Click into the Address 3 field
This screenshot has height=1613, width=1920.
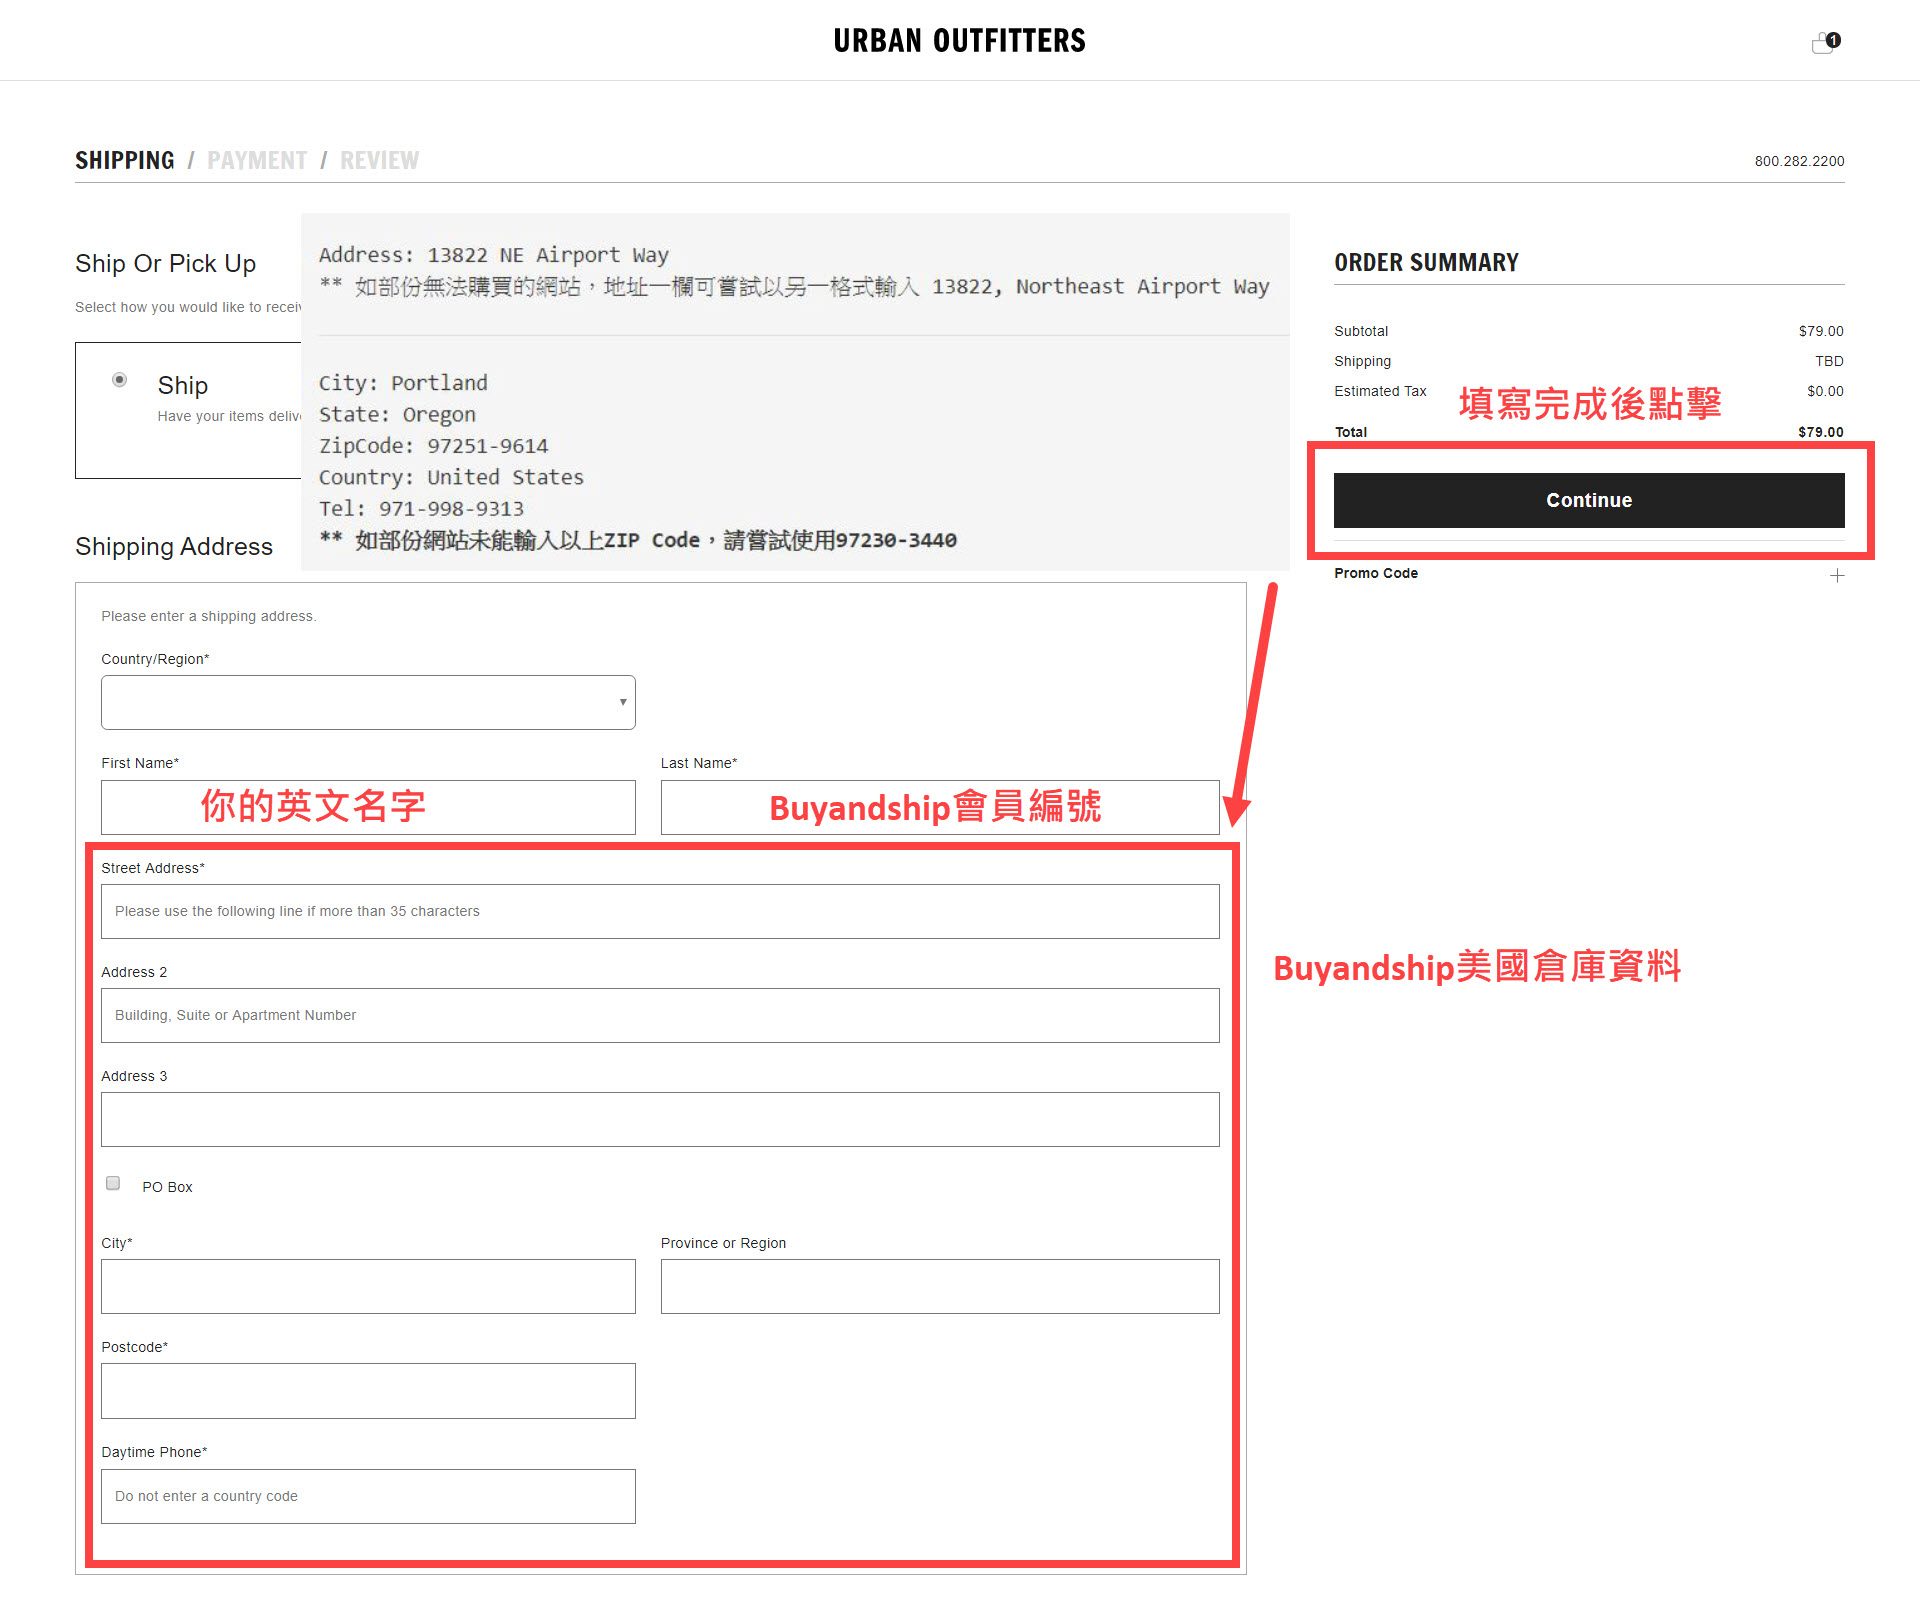point(660,1119)
